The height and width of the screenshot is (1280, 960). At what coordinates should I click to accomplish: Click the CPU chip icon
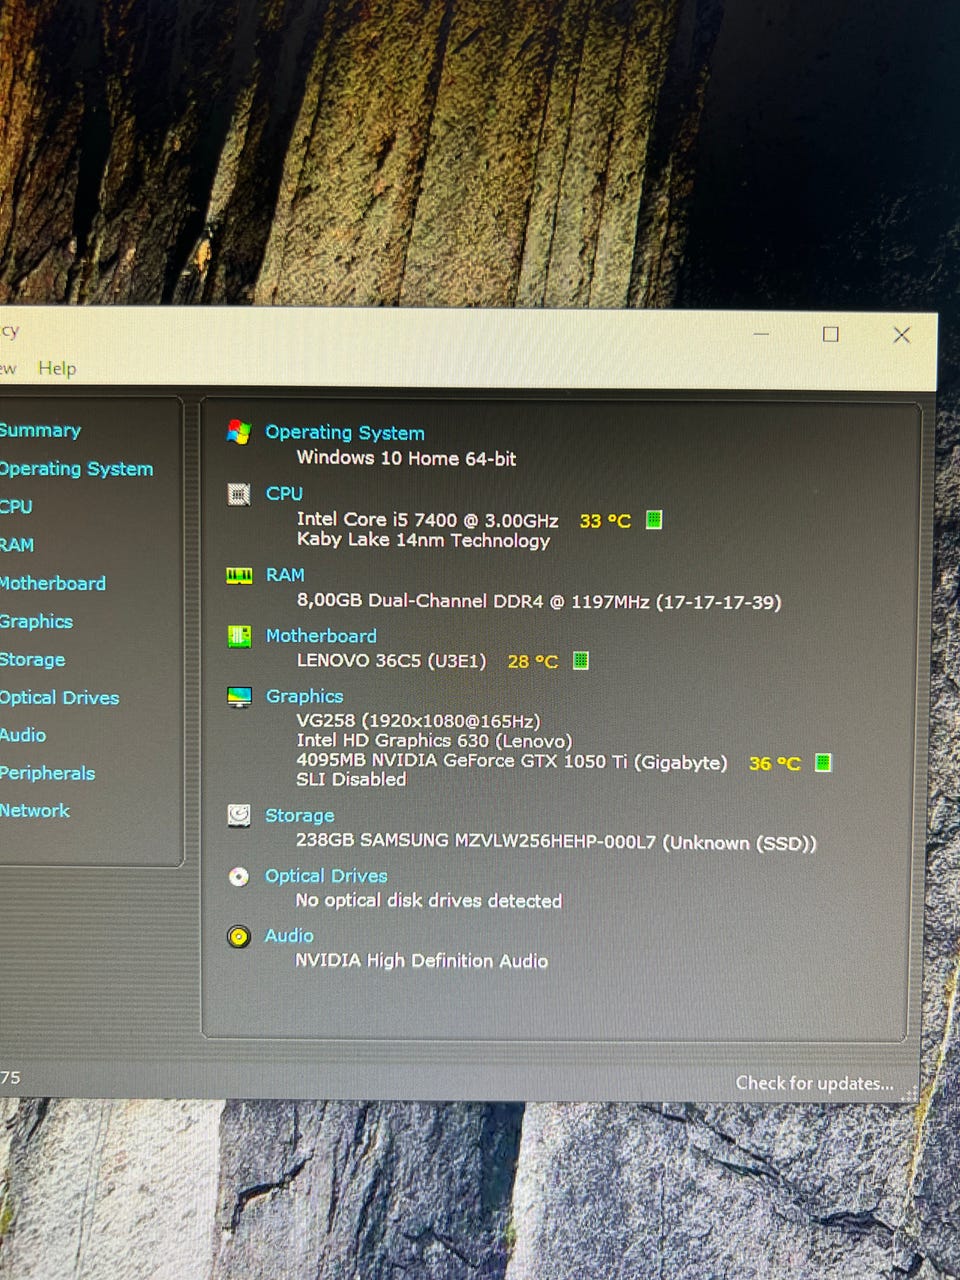click(239, 494)
